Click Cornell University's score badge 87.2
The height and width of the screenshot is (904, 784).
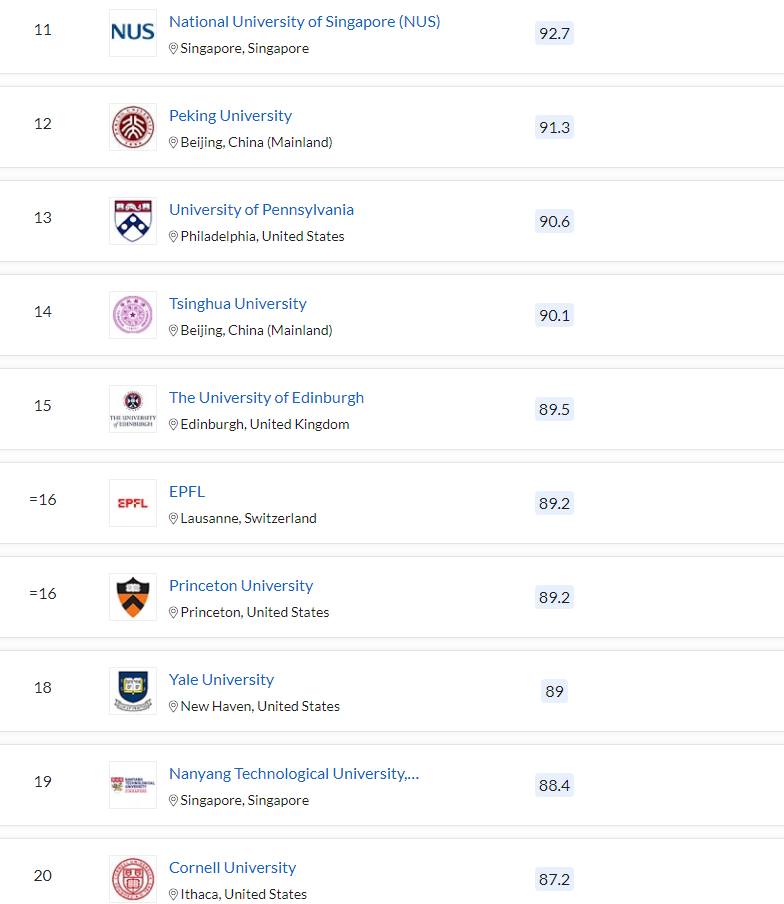(554, 879)
